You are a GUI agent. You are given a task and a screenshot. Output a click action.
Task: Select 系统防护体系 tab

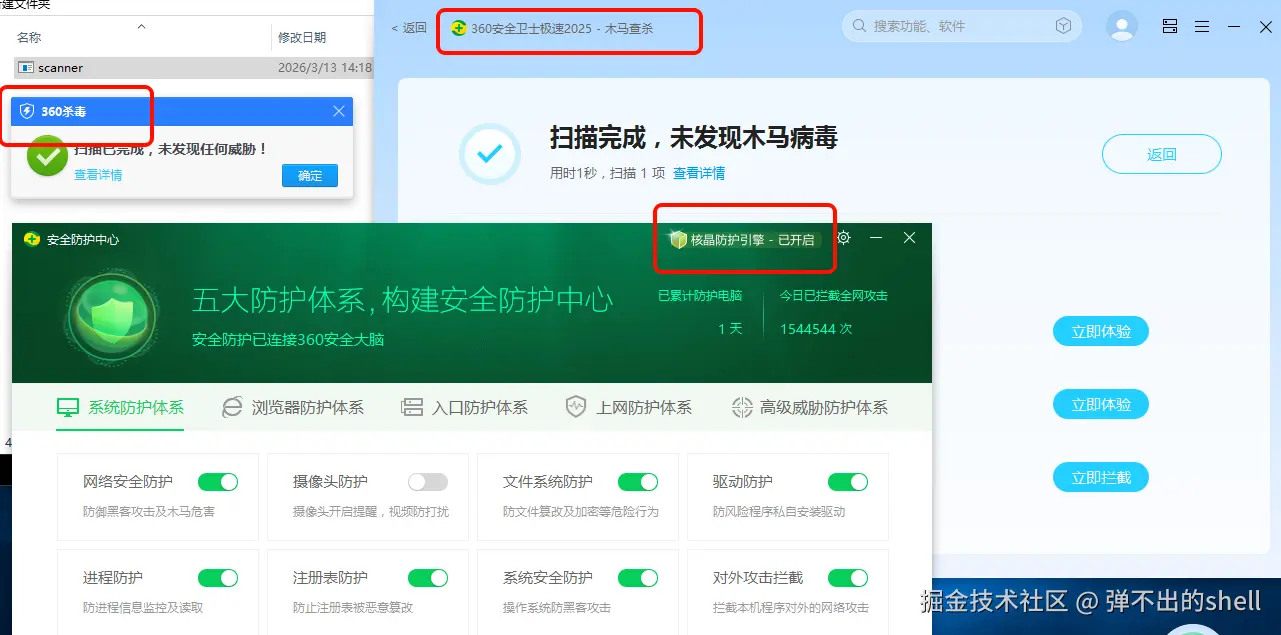tap(120, 407)
